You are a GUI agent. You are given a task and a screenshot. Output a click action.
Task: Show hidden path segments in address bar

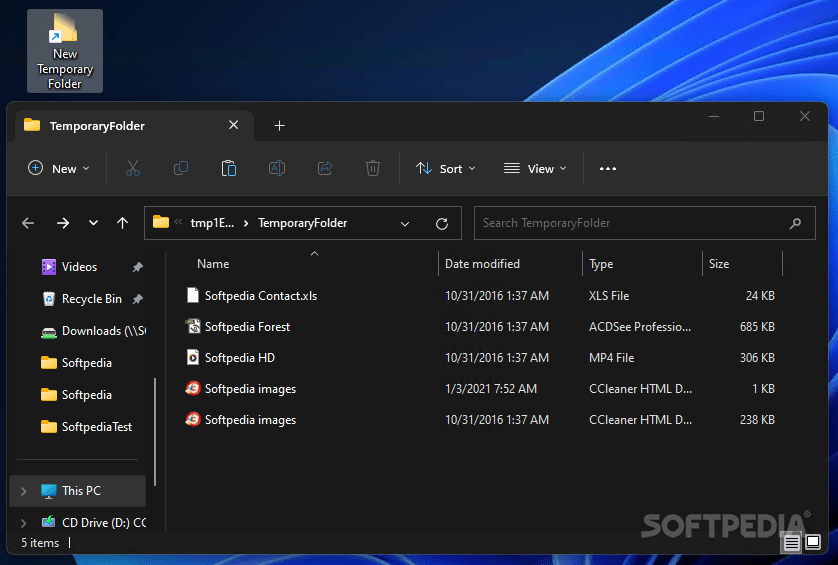179,222
